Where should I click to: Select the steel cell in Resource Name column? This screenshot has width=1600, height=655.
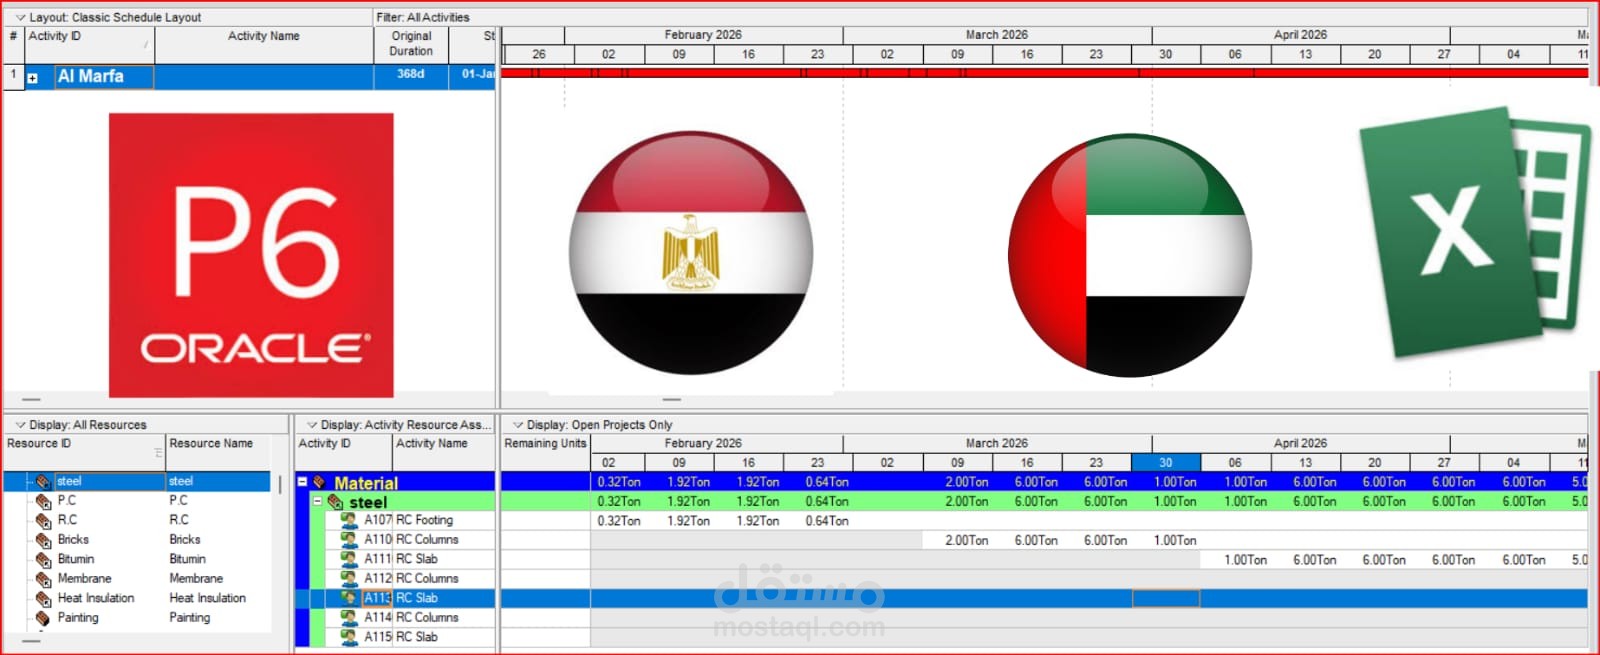coord(218,482)
